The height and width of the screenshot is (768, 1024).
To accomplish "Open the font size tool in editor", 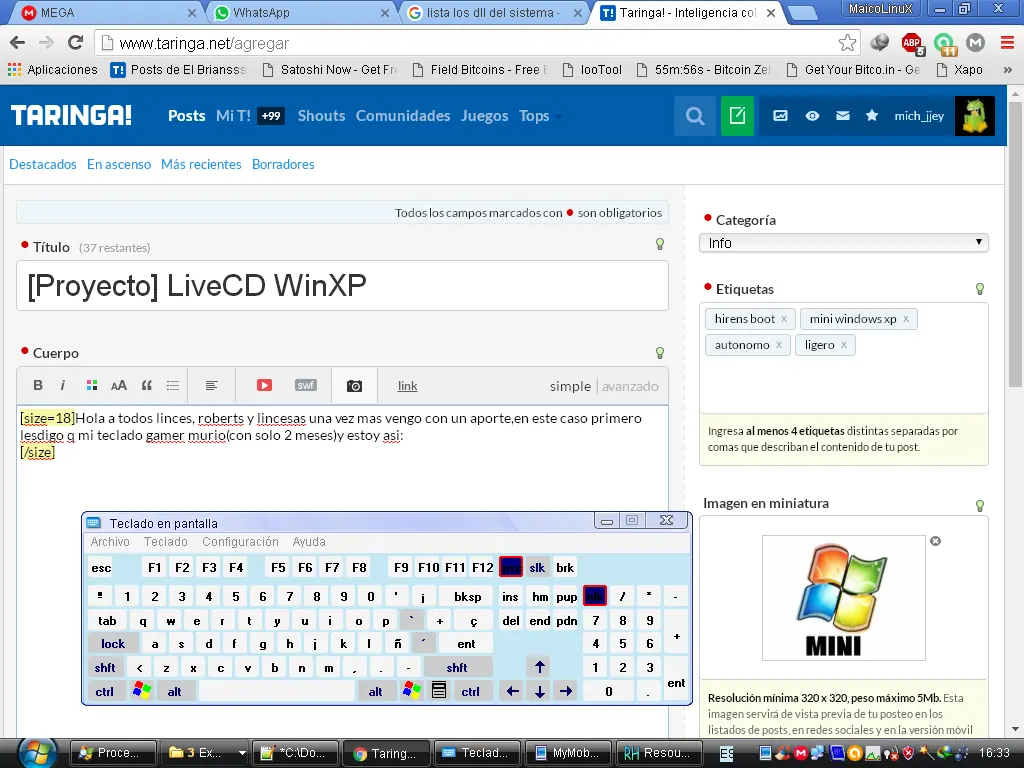I will pos(119,385).
